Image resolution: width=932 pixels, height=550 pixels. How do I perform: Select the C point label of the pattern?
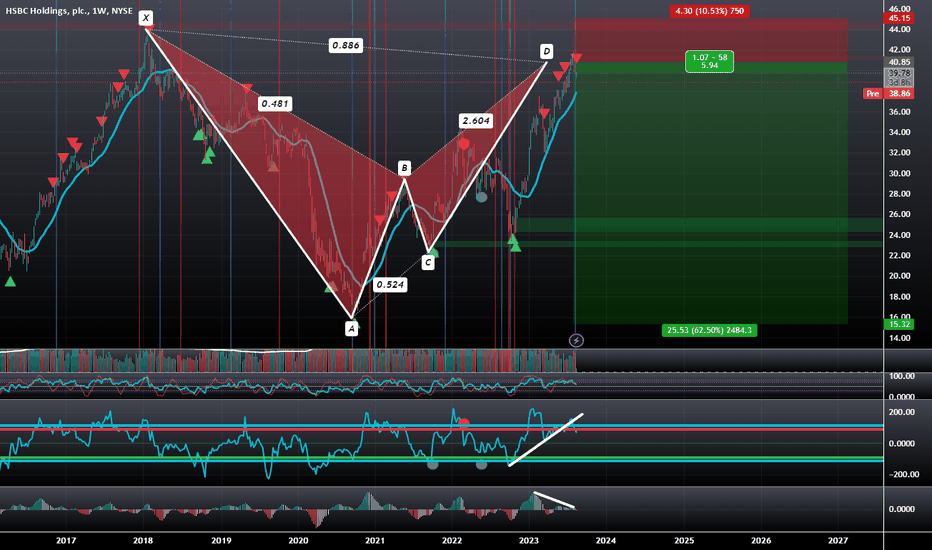pyautogui.click(x=427, y=262)
